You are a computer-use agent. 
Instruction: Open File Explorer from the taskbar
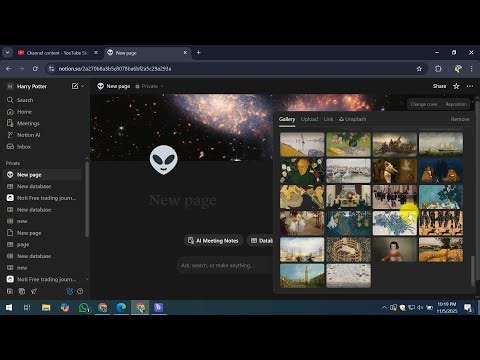click(46, 307)
